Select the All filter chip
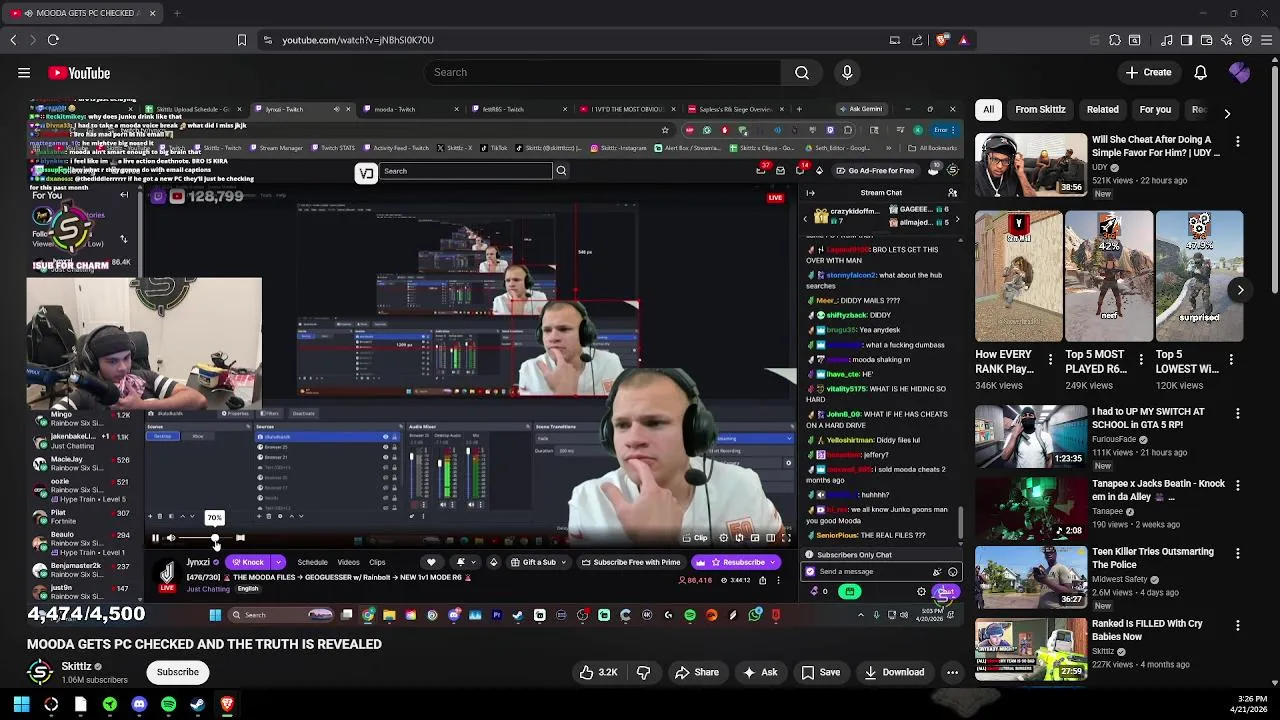Image resolution: width=1280 pixels, height=720 pixels. coord(988,109)
